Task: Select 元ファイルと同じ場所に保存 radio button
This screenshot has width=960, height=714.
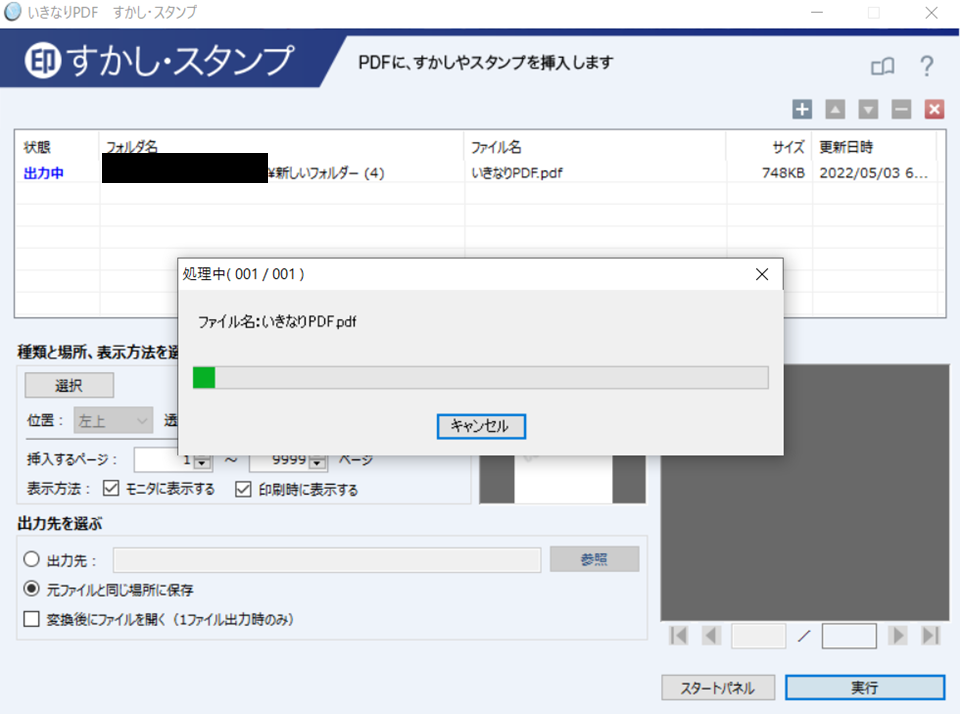Action: (31, 589)
